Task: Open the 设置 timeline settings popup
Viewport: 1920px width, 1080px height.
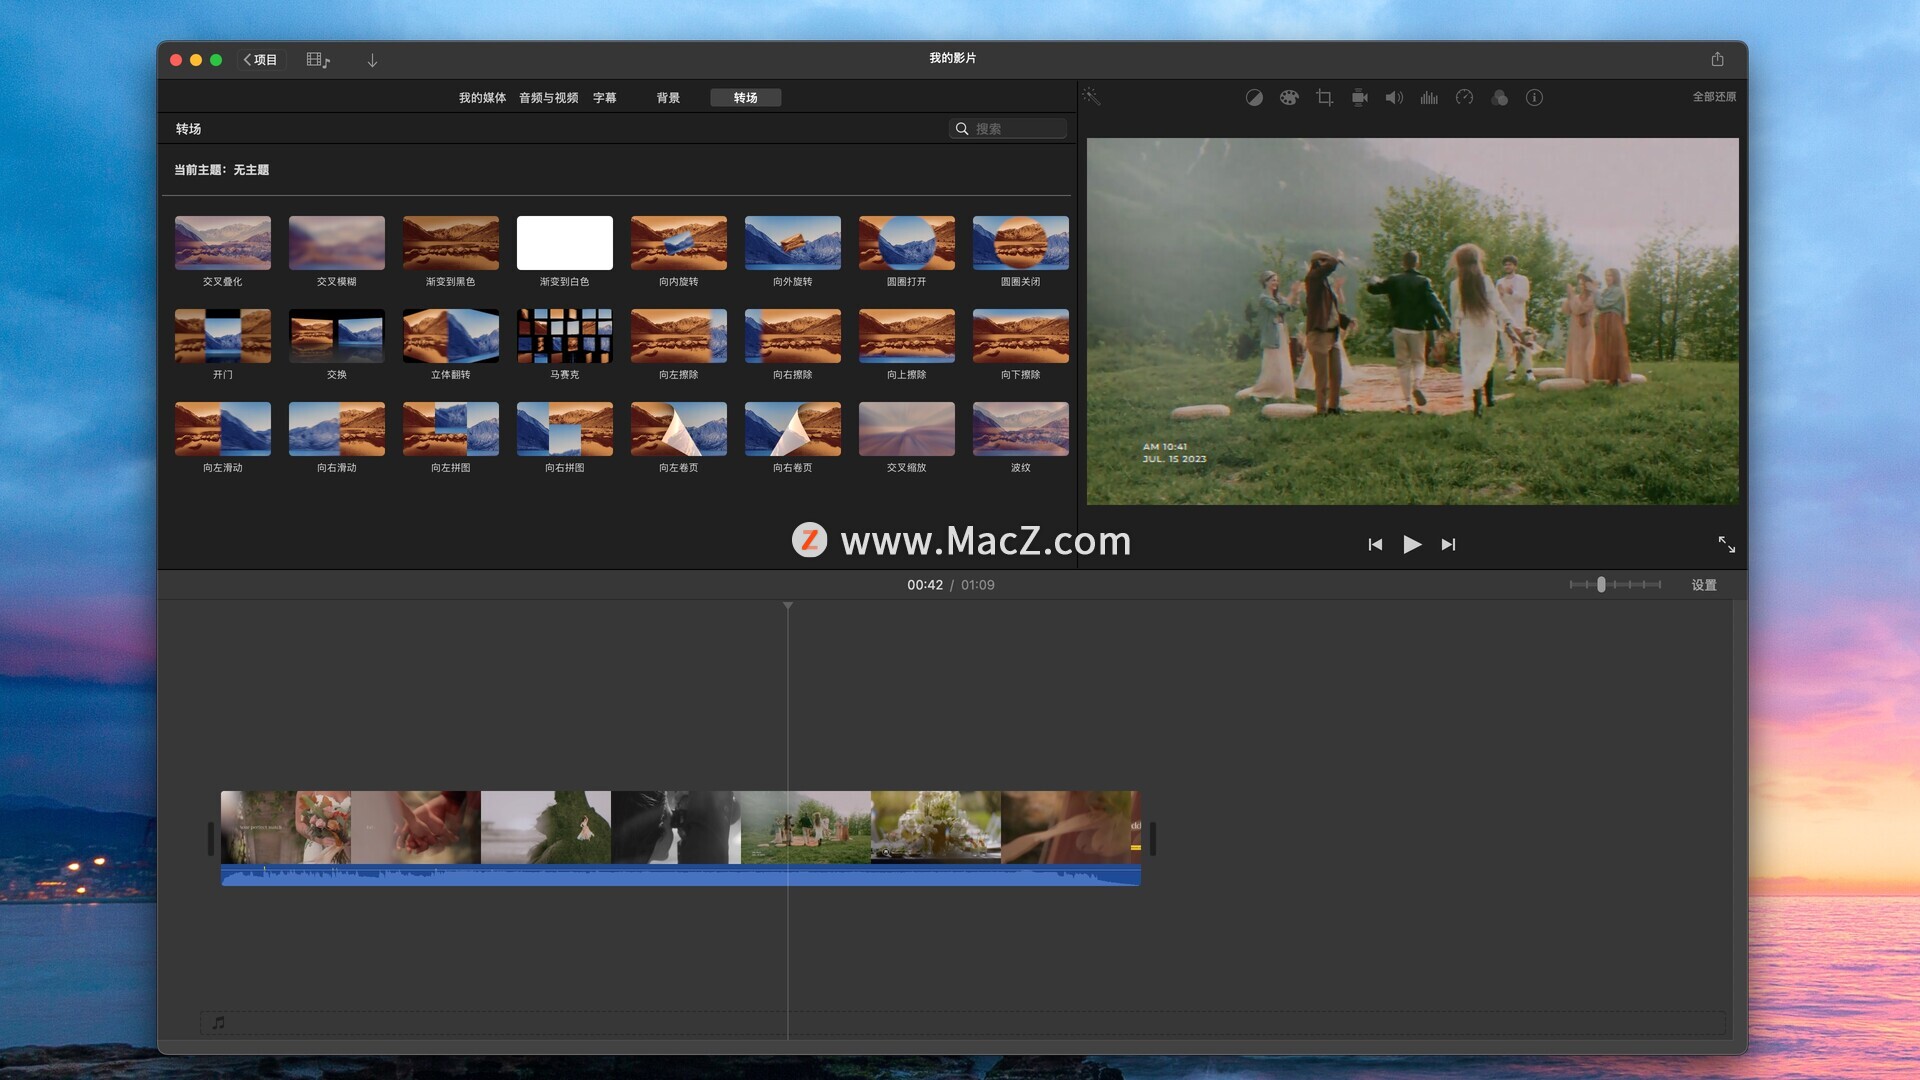Action: point(1703,585)
